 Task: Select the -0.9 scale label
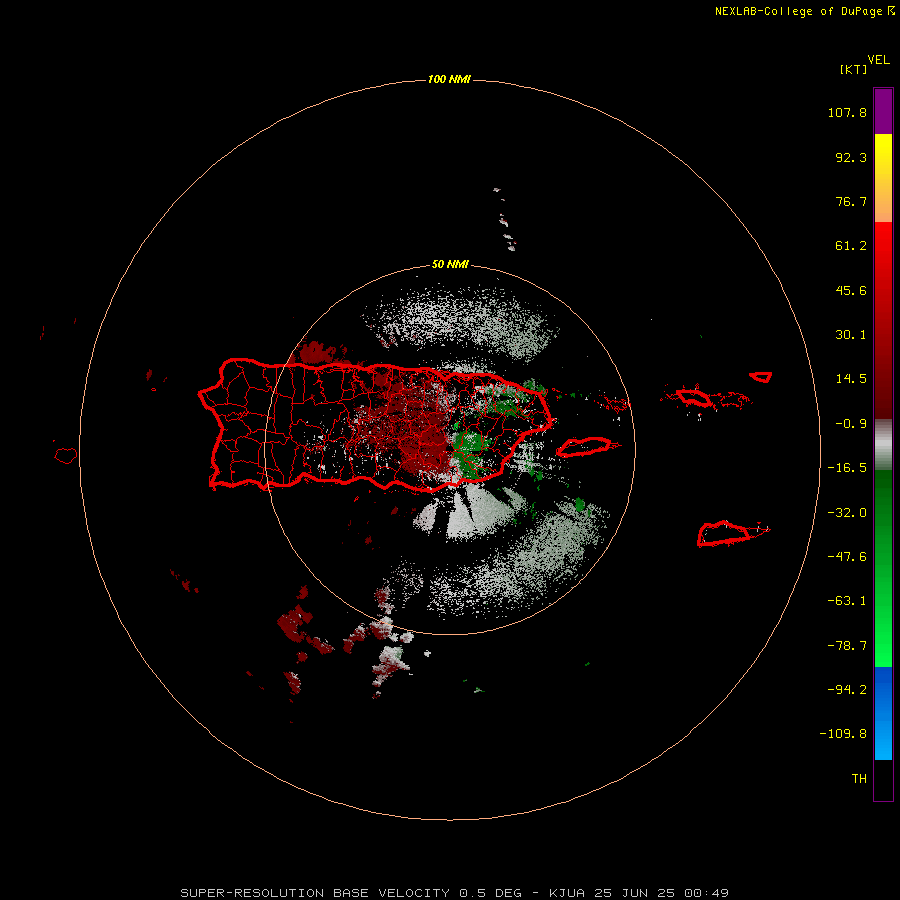pyautogui.click(x=851, y=424)
